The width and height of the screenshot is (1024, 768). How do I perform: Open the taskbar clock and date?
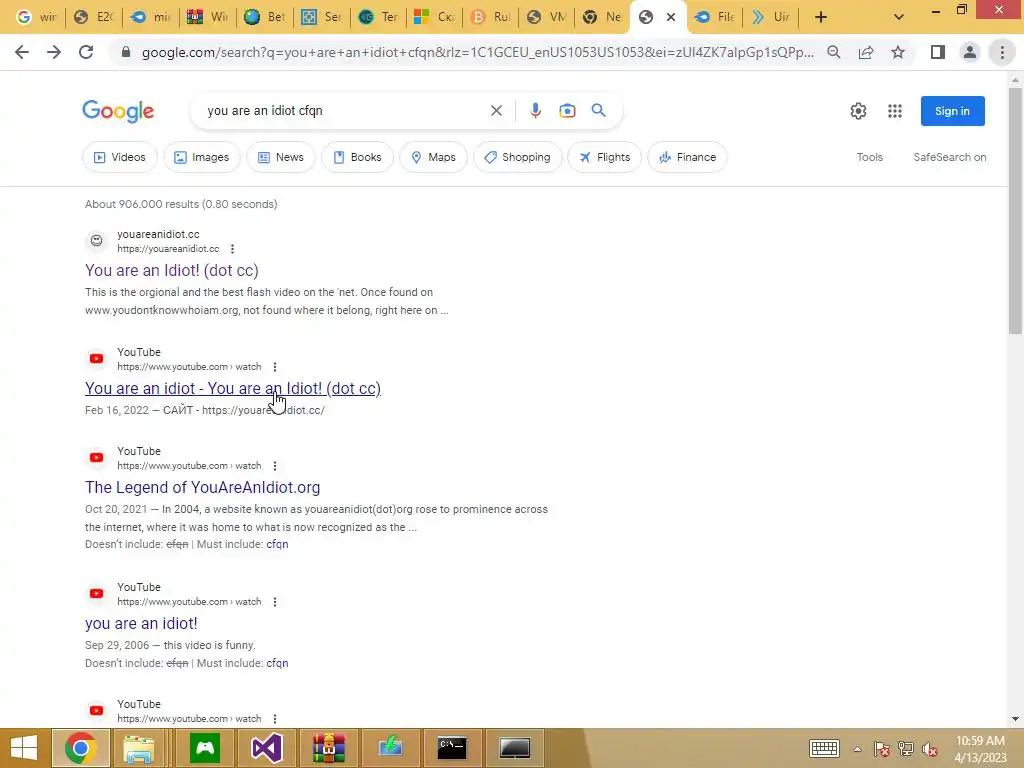tap(980, 748)
